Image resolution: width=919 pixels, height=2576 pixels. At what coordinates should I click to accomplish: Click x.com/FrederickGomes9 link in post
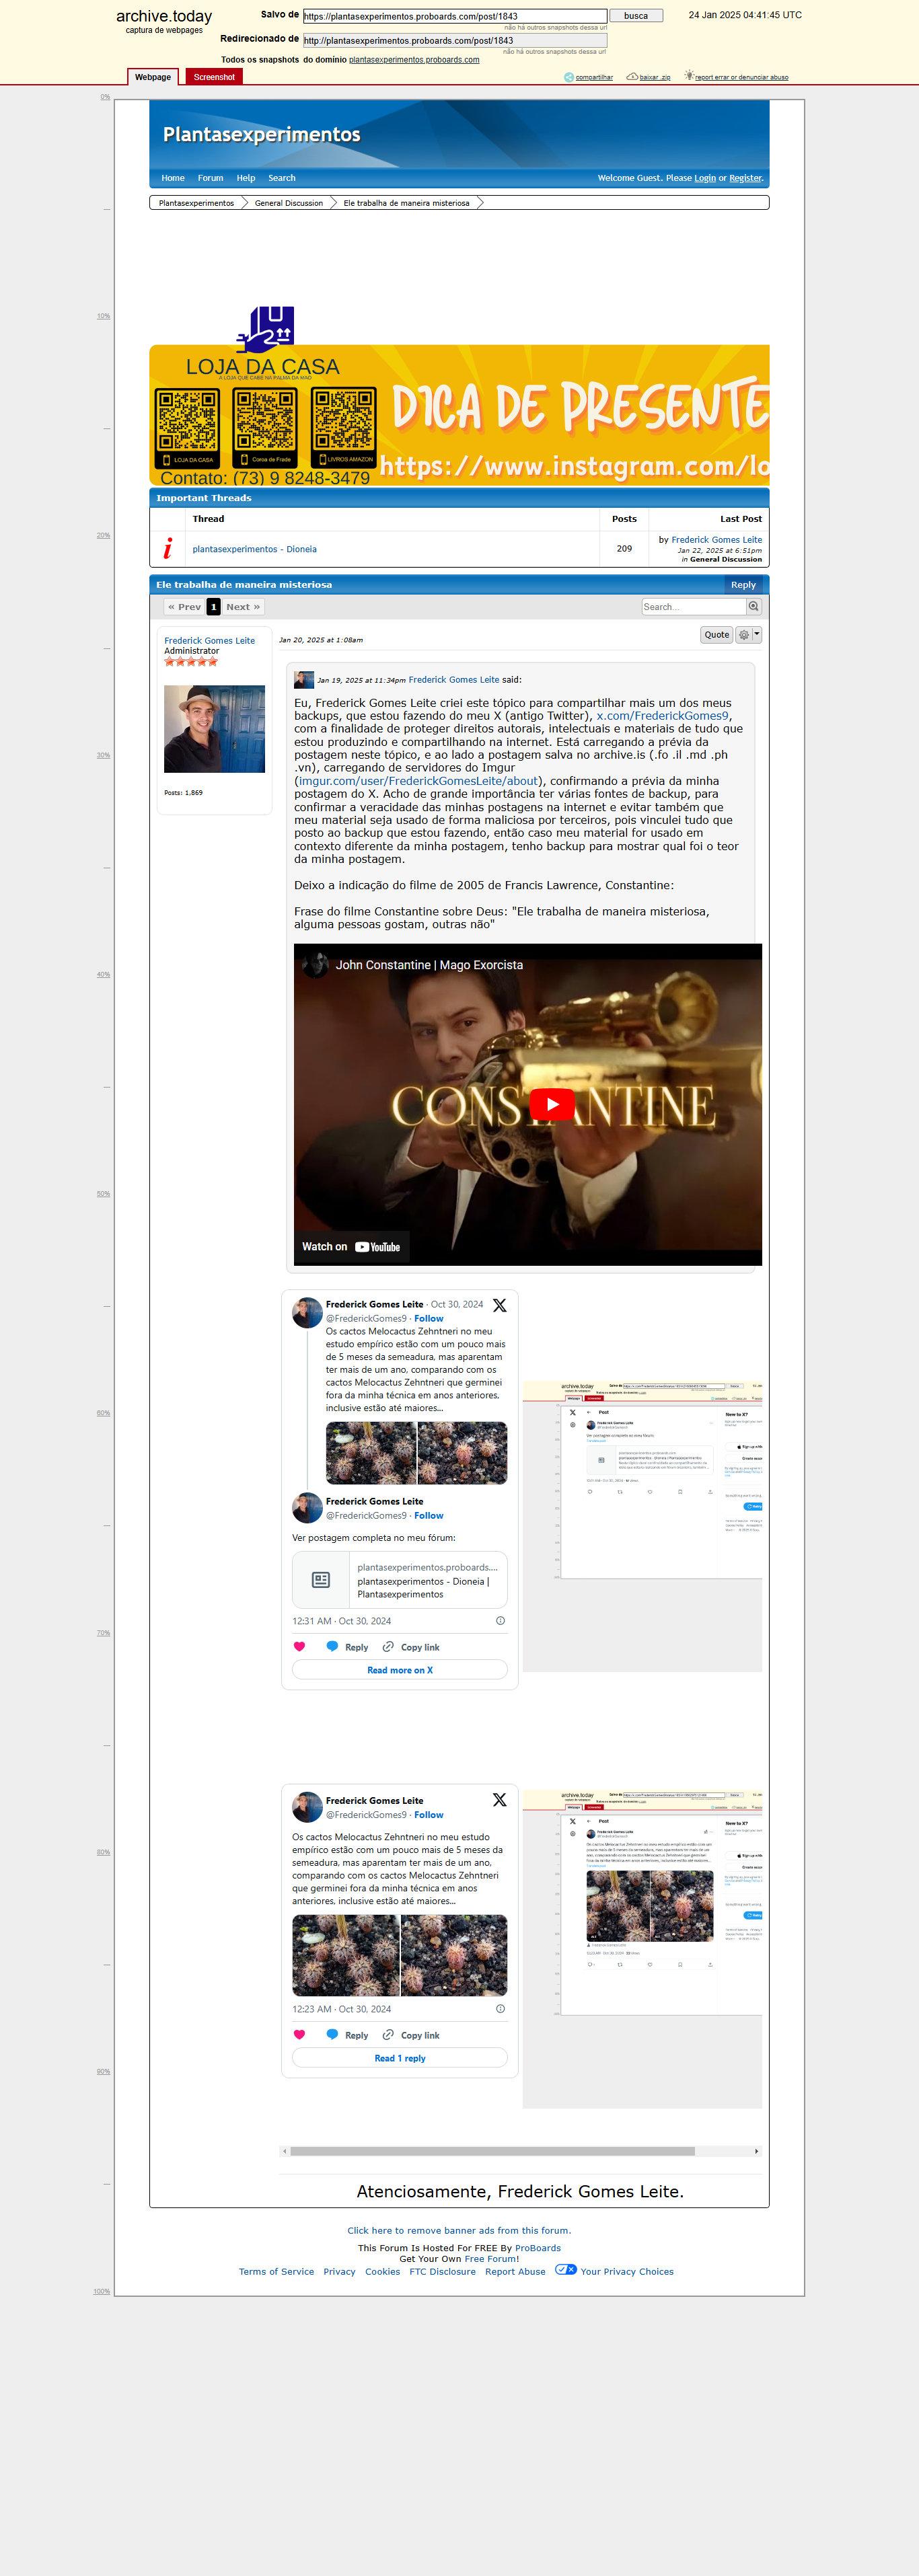[x=663, y=716]
